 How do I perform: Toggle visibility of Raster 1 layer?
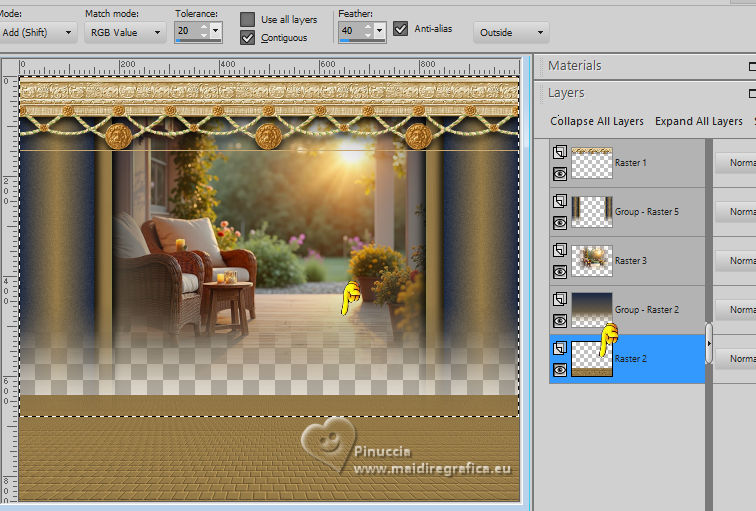pyautogui.click(x=560, y=174)
